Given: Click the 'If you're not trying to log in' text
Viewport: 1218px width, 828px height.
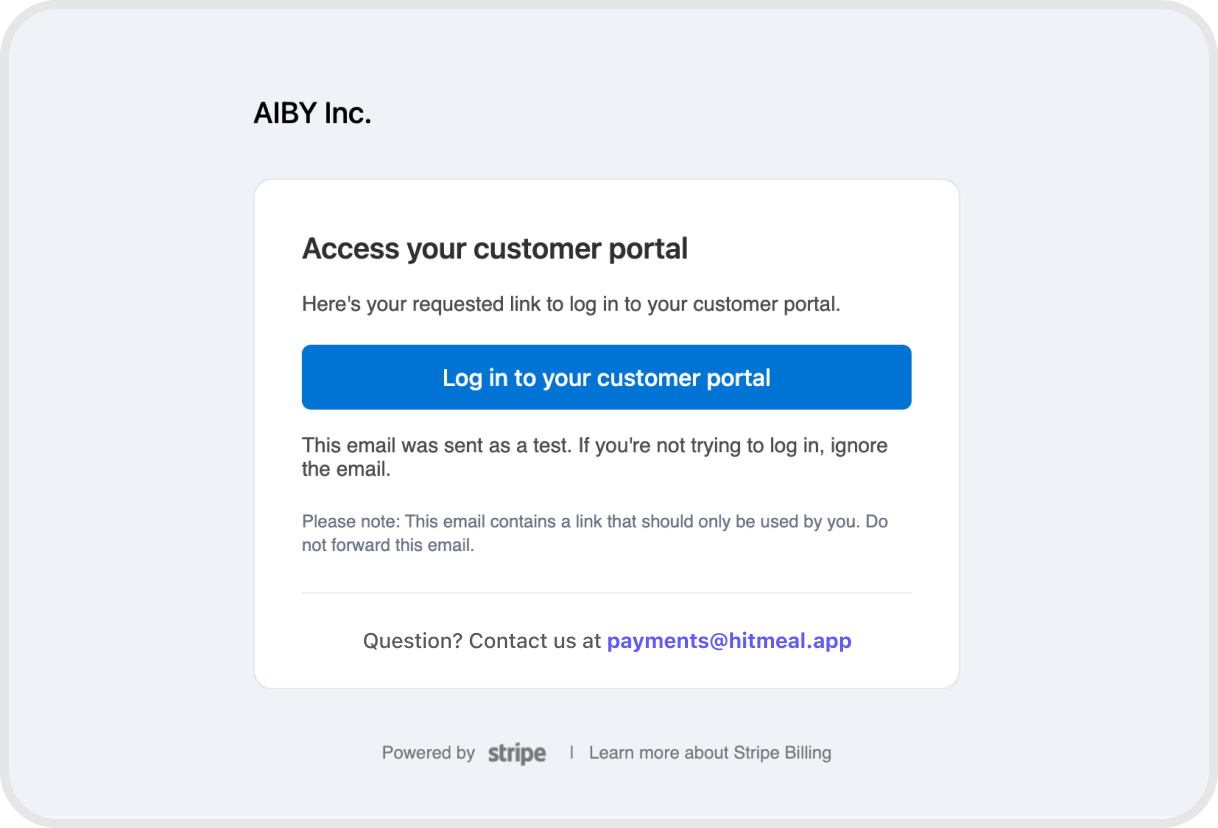Looking at the screenshot, I should tap(709, 445).
